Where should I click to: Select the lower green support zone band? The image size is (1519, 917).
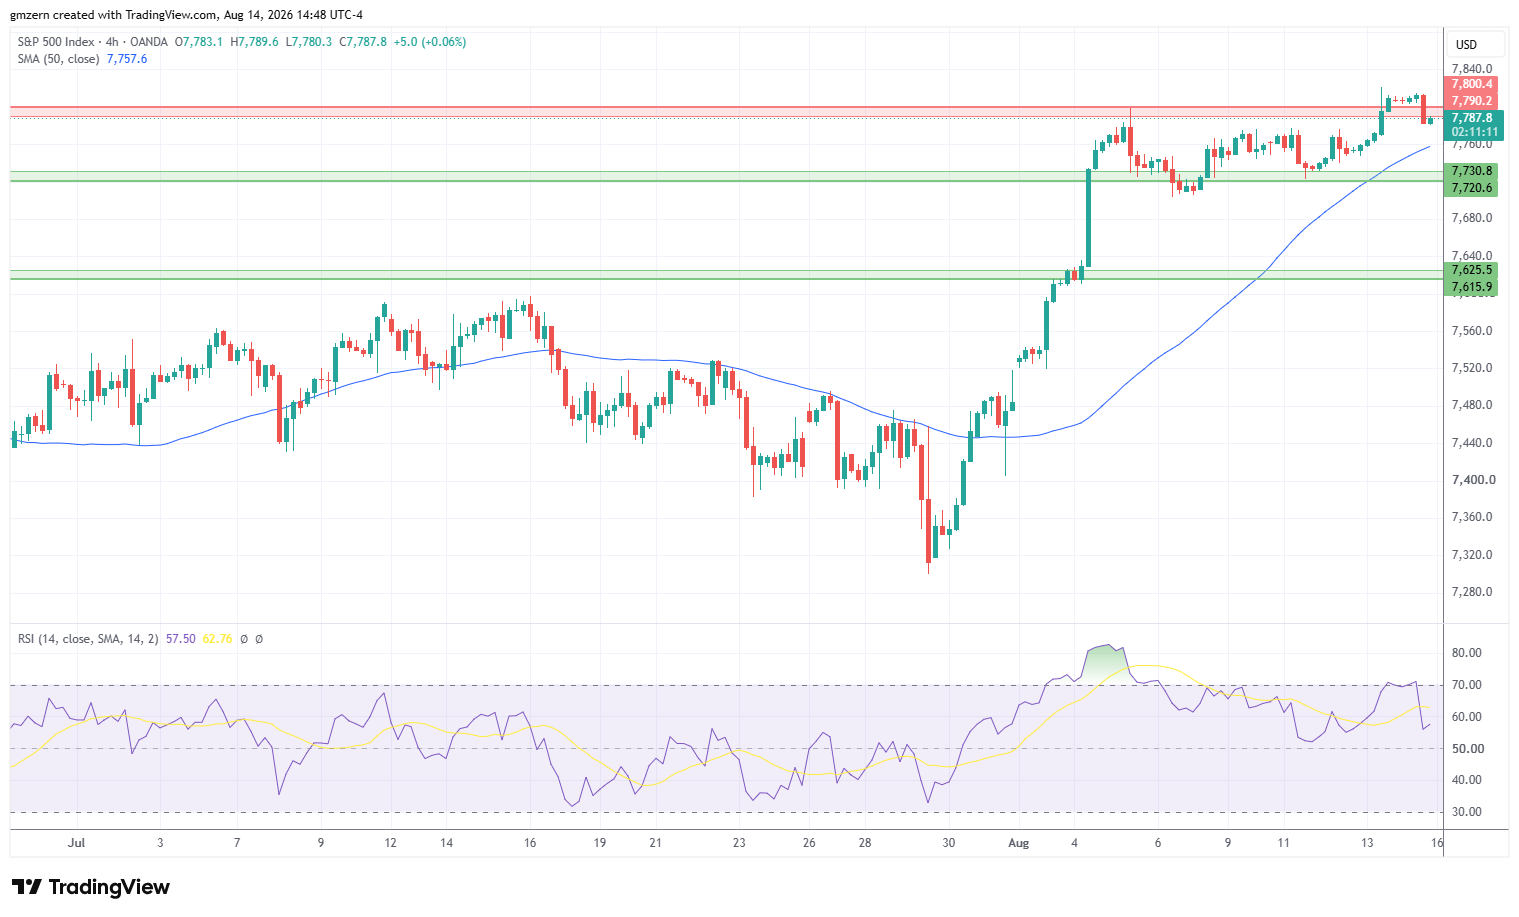click(727, 274)
